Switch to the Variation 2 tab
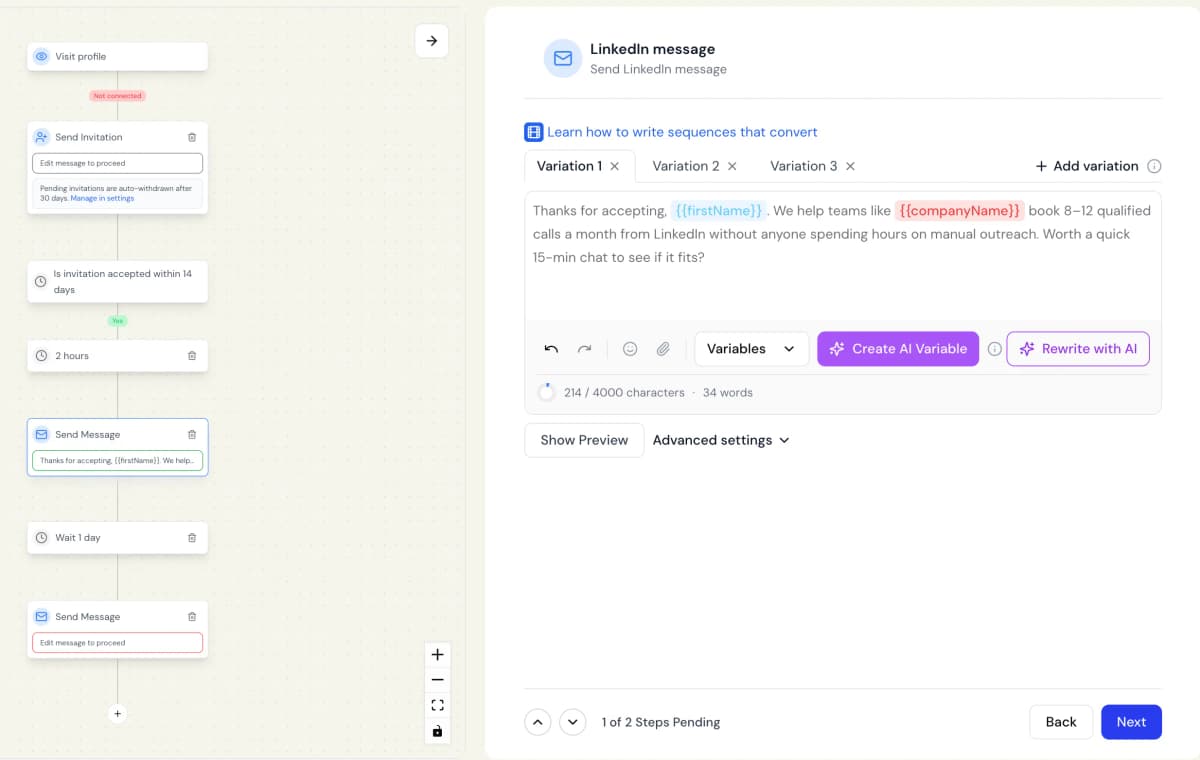This screenshot has width=1200, height=760. 686,166
